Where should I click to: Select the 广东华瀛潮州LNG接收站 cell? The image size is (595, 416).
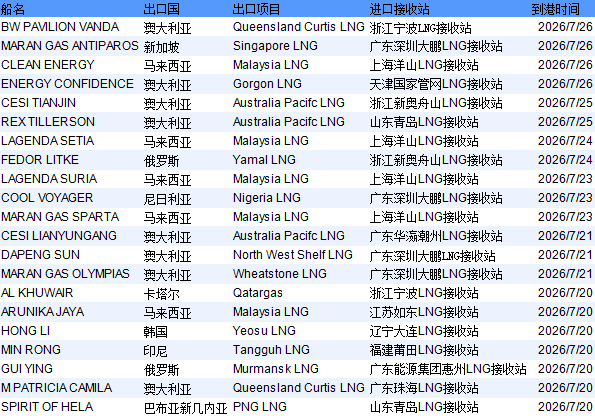tap(436, 236)
